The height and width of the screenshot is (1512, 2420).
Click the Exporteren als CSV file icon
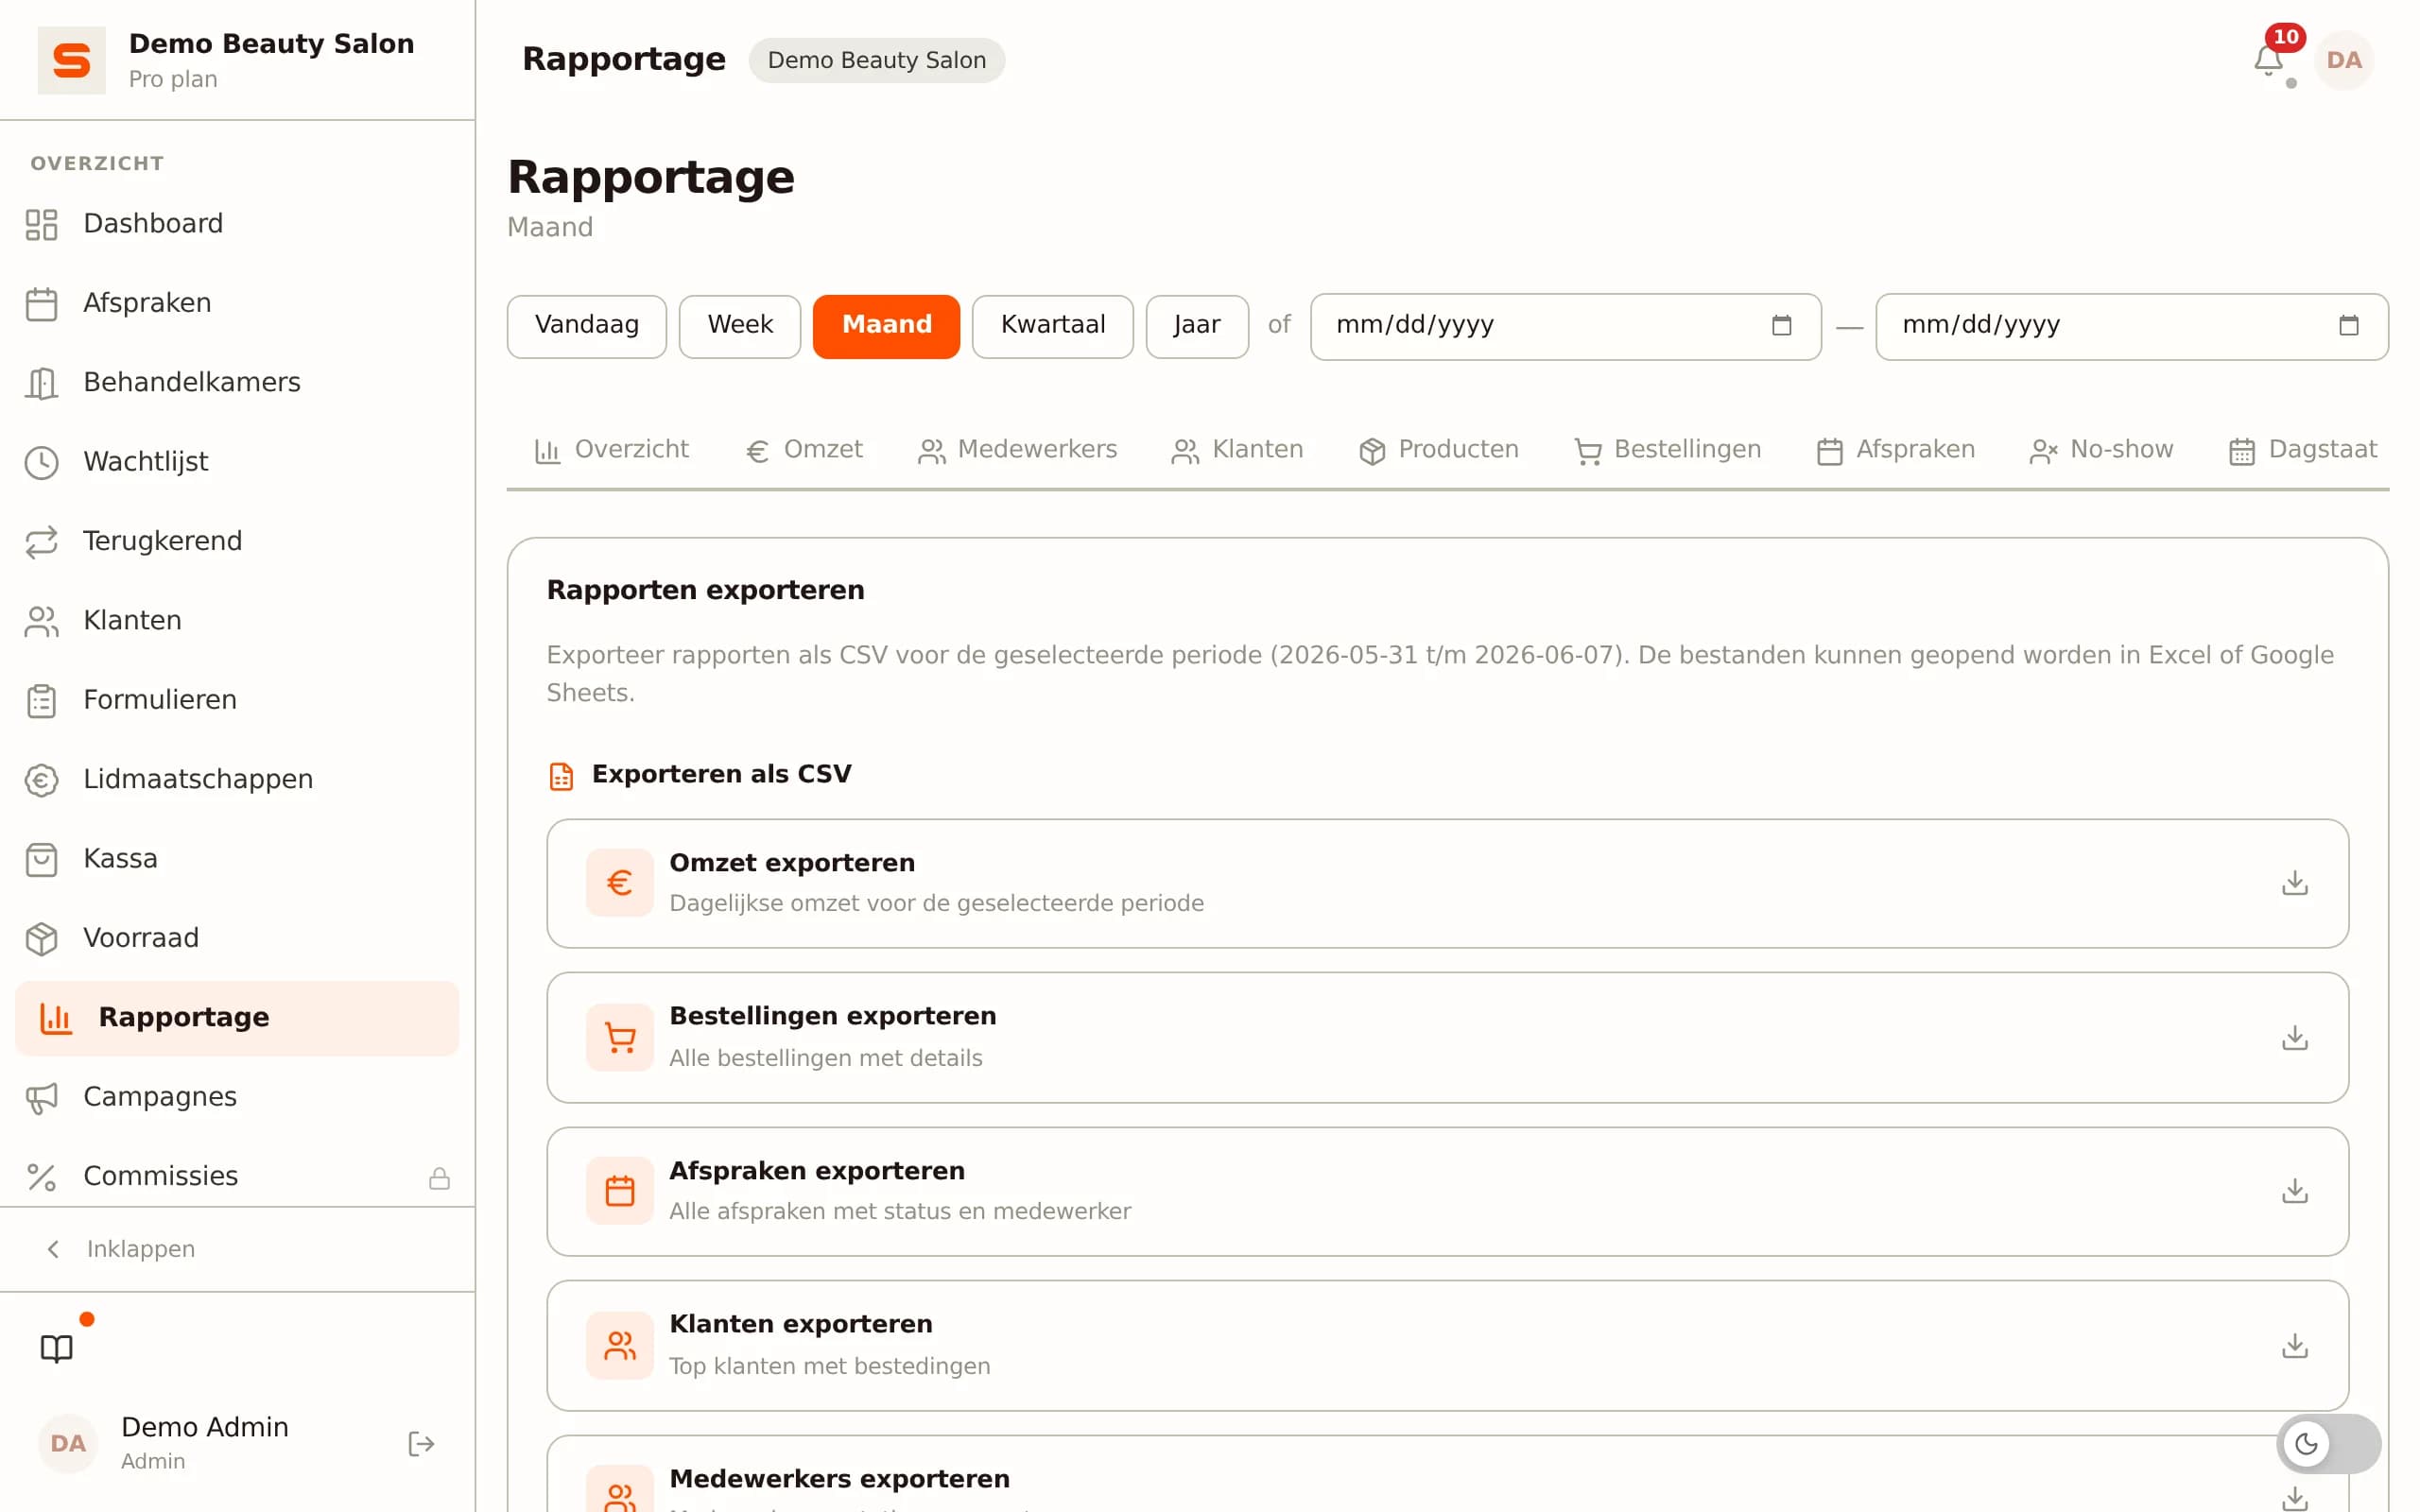pos(561,776)
